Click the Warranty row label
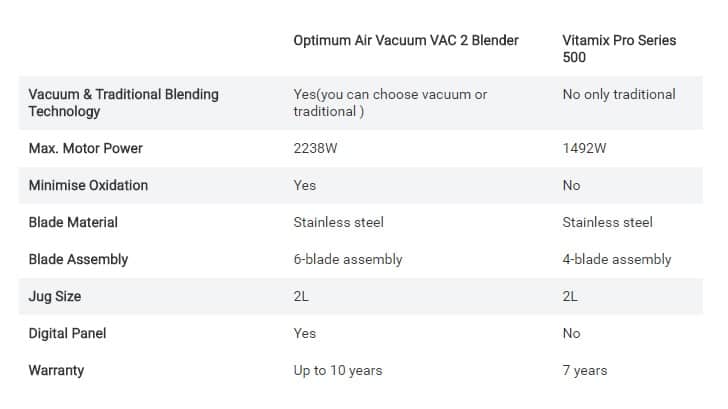The width and height of the screenshot is (728, 409). coord(56,370)
